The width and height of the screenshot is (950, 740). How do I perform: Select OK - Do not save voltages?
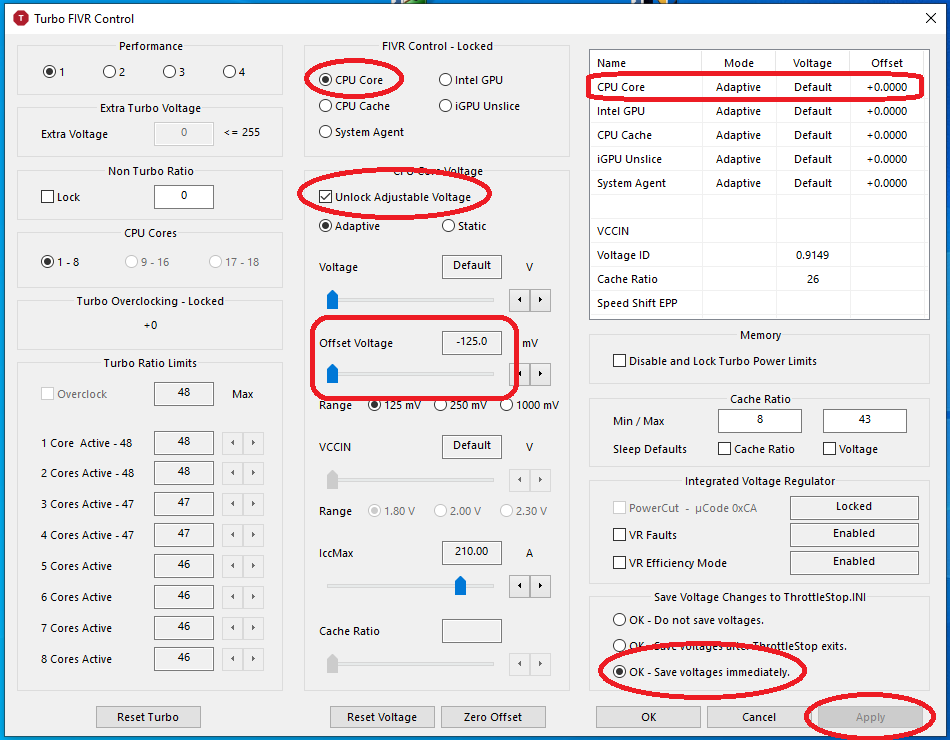tap(619, 619)
